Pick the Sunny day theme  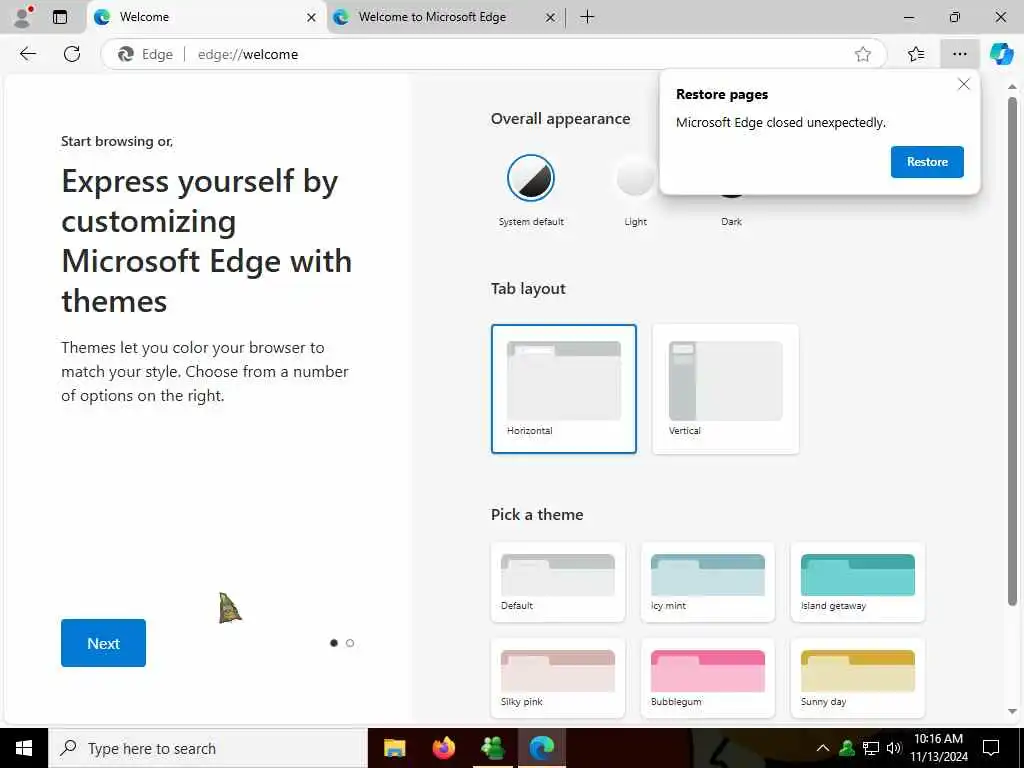coord(857,678)
